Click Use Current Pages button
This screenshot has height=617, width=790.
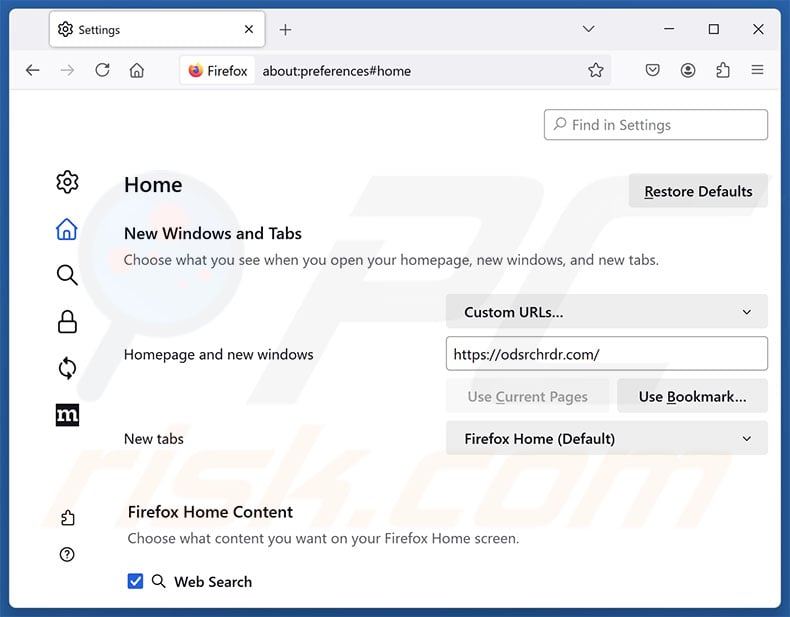click(x=528, y=396)
